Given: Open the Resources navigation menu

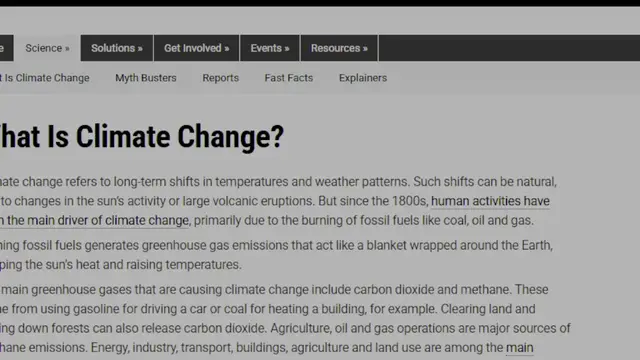Looking at the screenshot, I should coord(339,48).
